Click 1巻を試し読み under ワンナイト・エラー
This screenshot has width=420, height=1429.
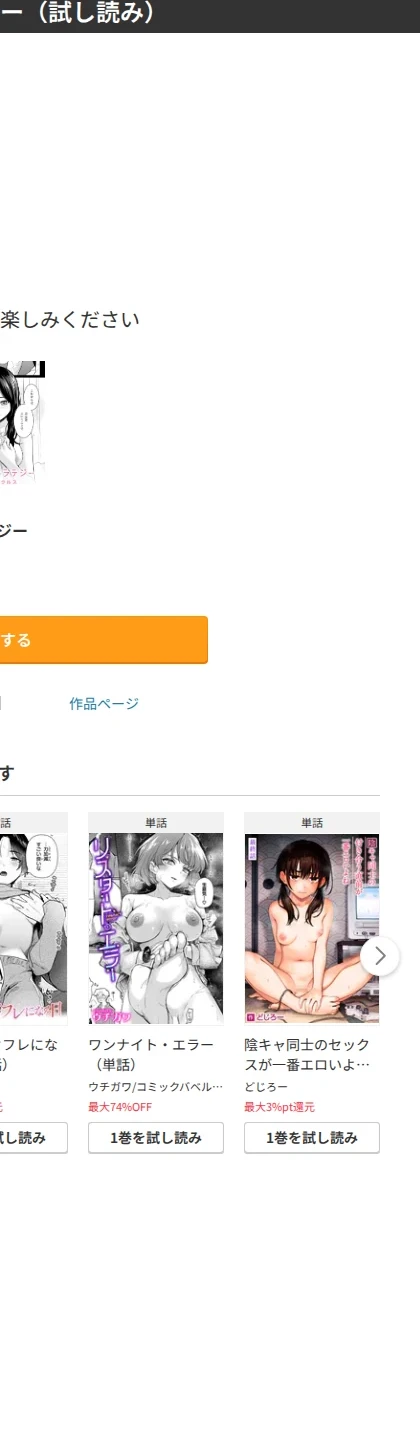[x=156, y=1138]
